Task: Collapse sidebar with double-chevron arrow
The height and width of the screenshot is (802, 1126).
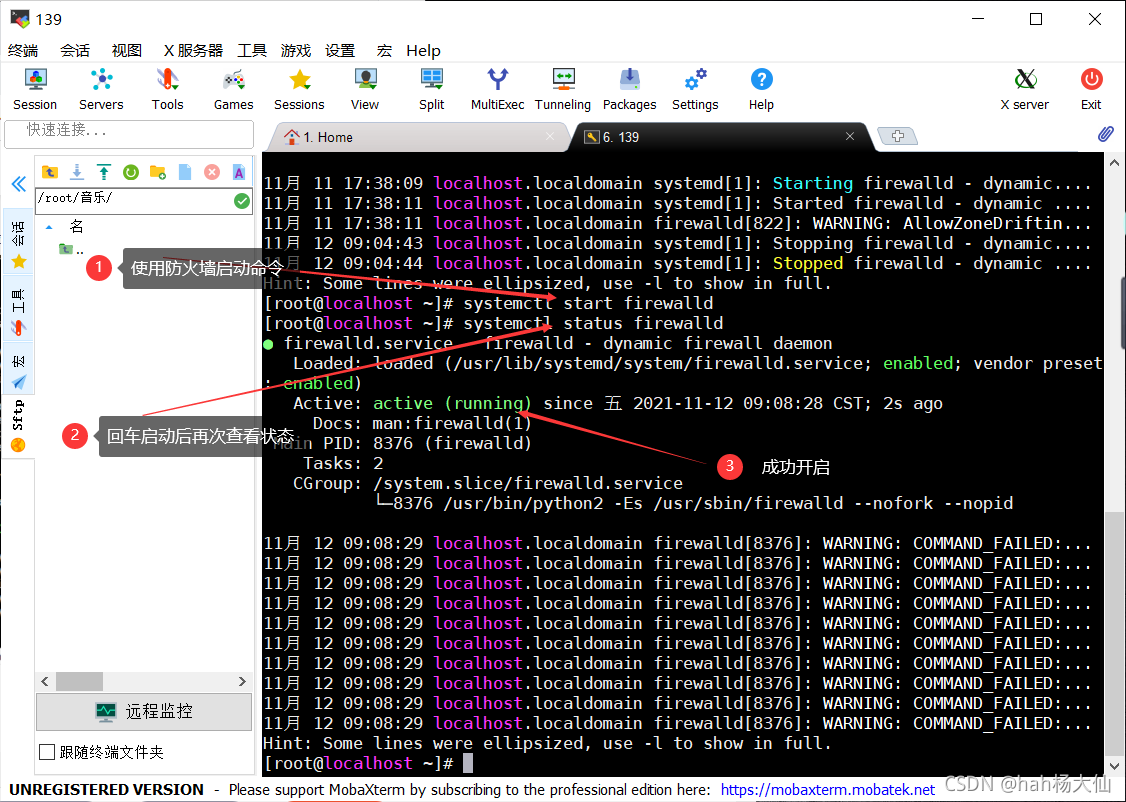Action: pos(19,184)
